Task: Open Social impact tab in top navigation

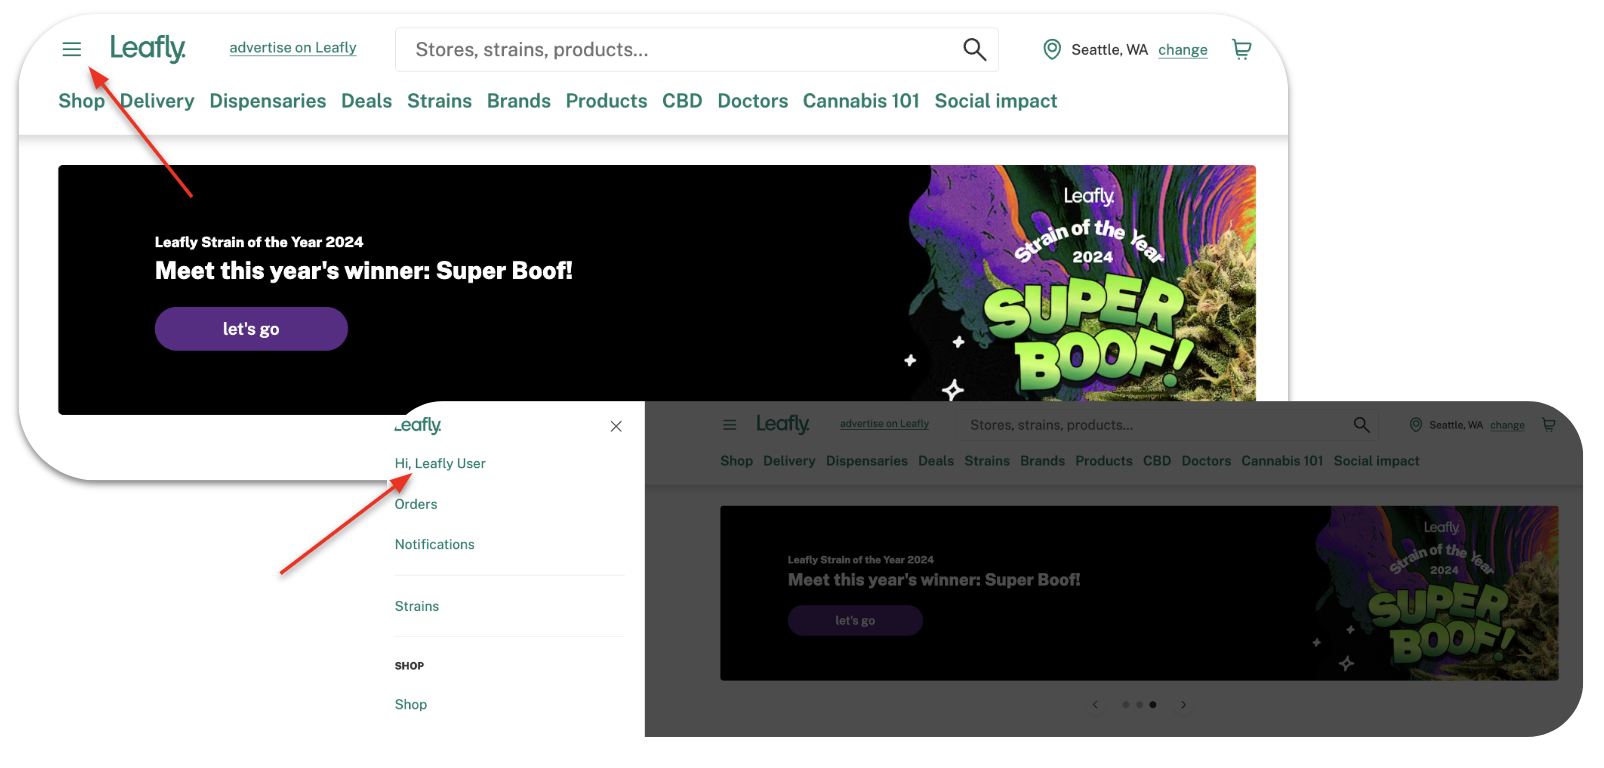Action: pyautogui.click(x=996, y=101)
